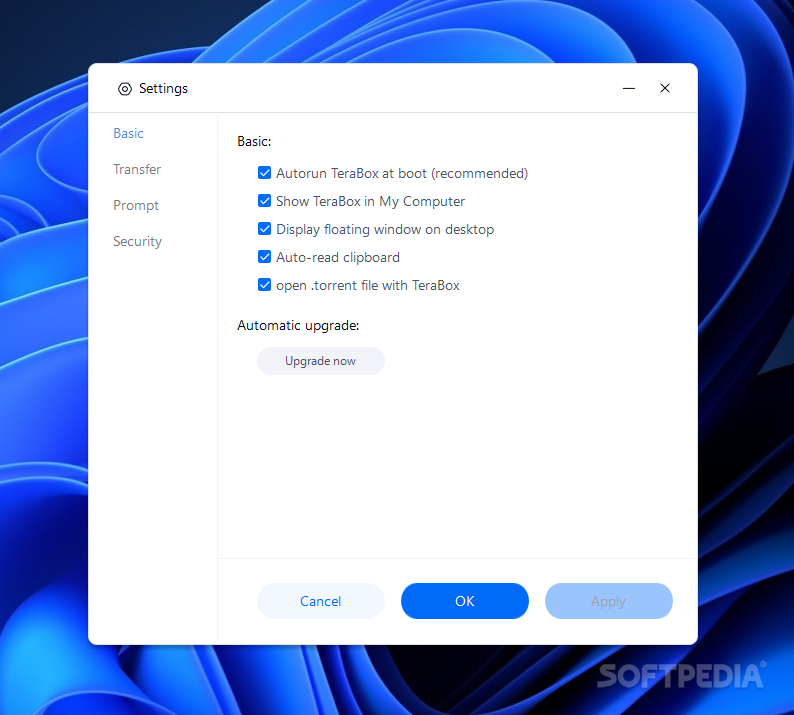This screenshot has height=715, width=794.
Task: Cancel the settings changes
Action: 321,601
